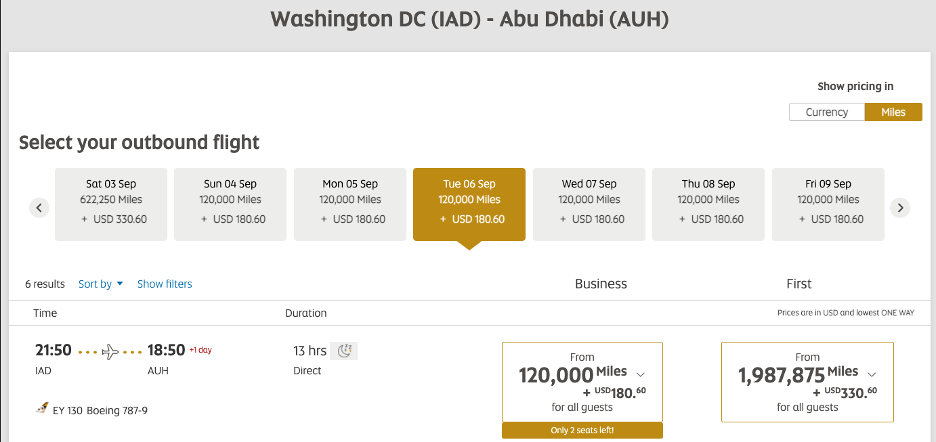The image size is (936, 442).
Task: Choose the First fare box for EY 130
Action: click(807, 382)
